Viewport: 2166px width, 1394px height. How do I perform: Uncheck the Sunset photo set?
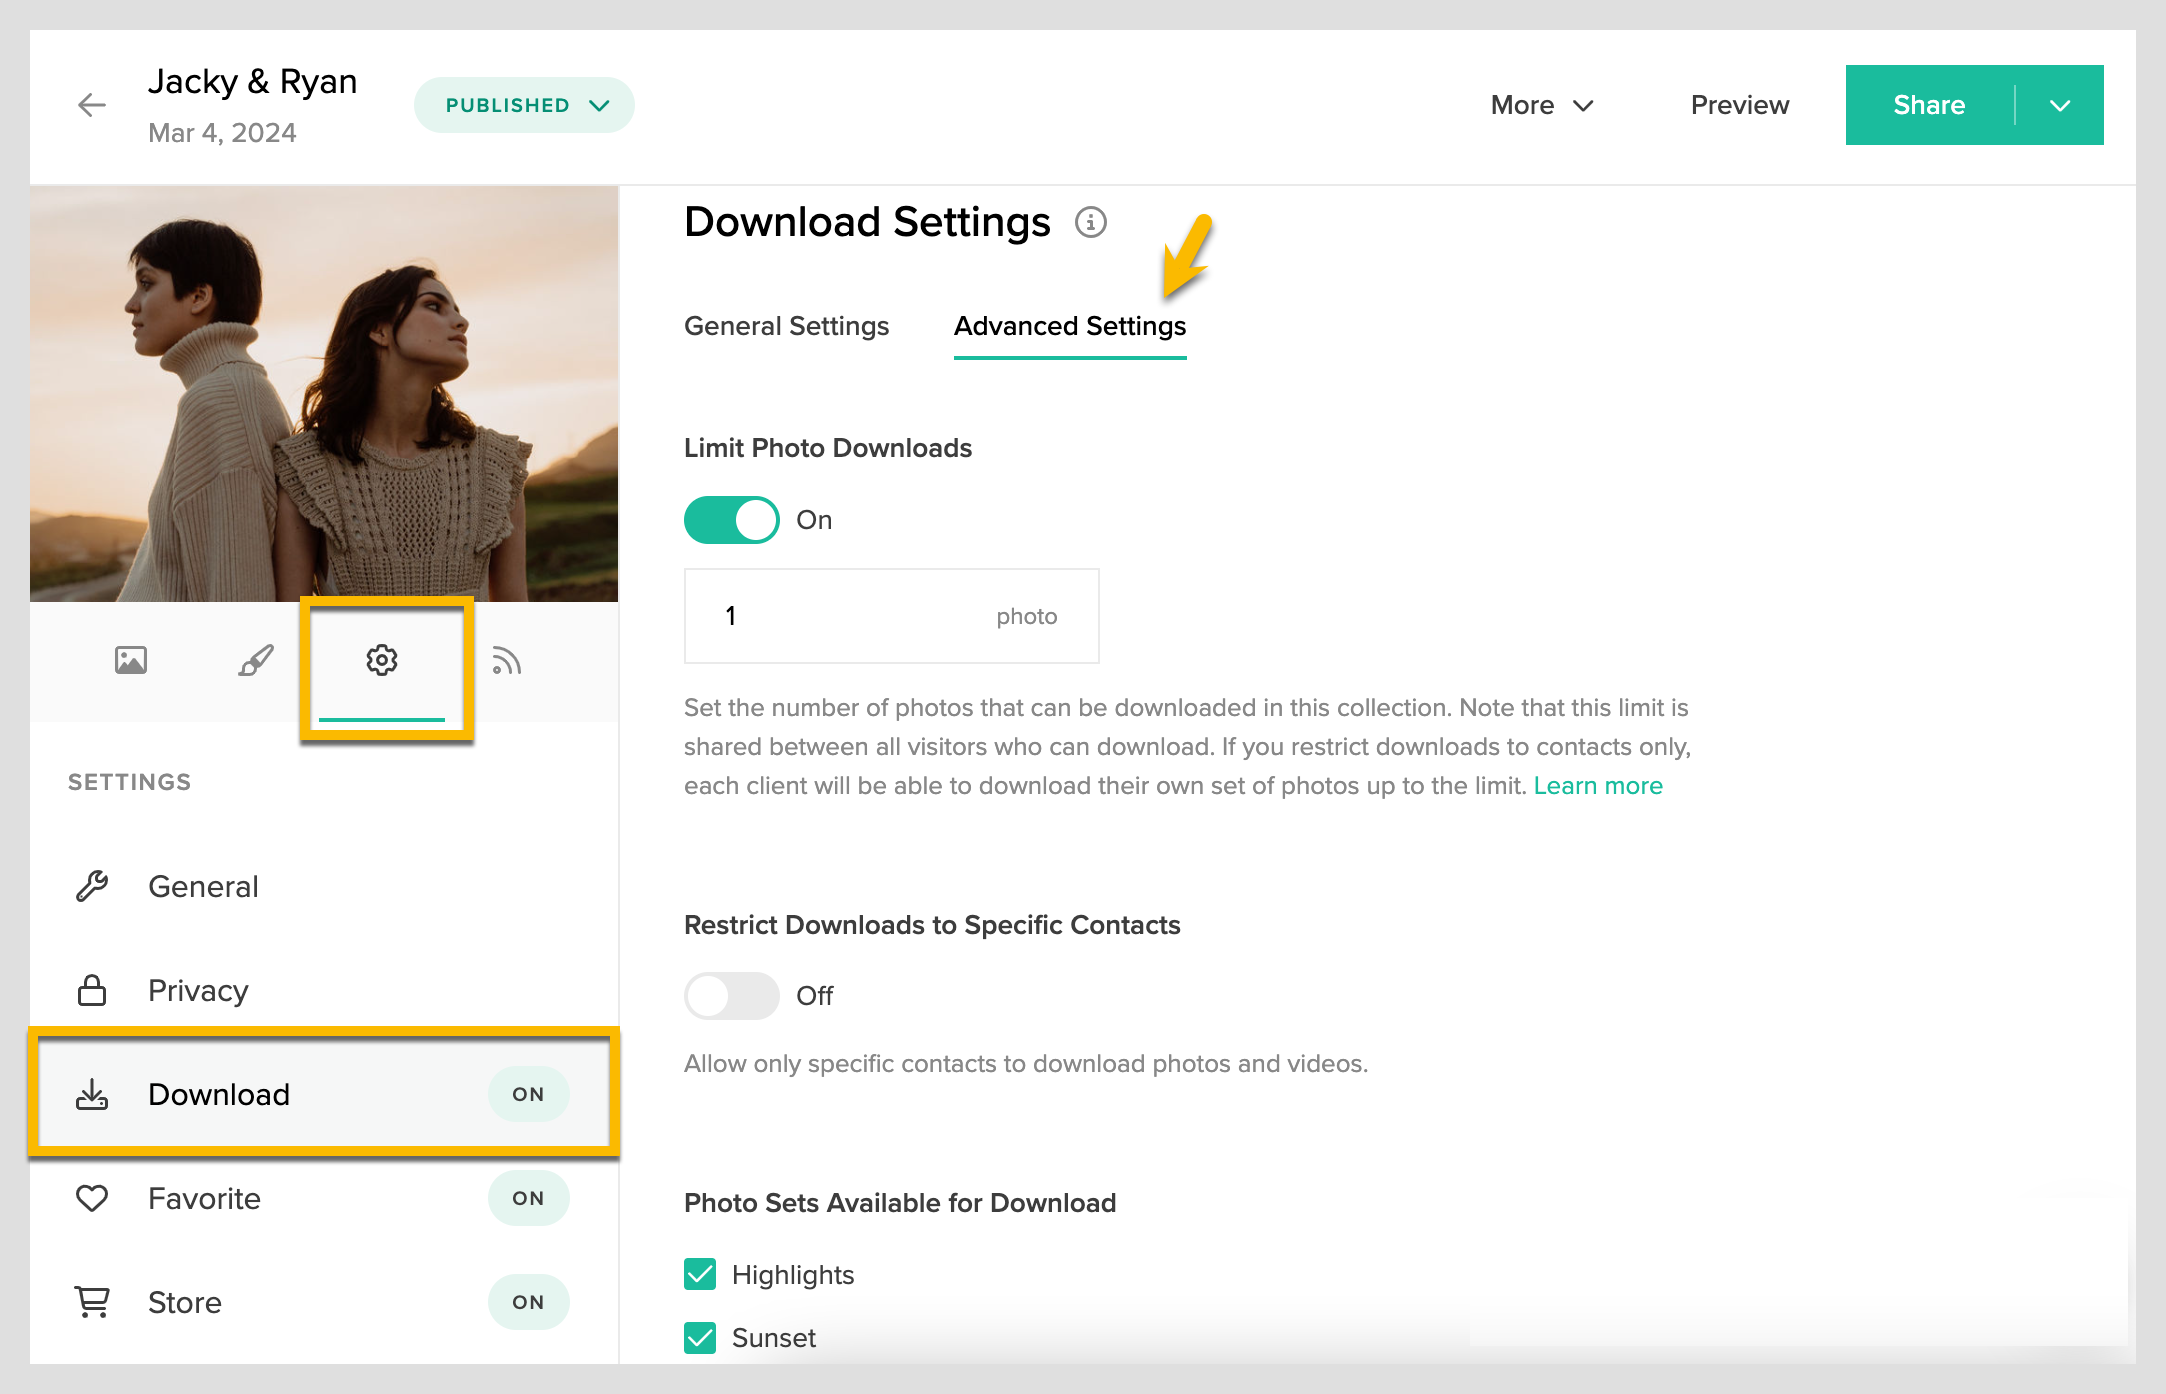point(700,1338)
